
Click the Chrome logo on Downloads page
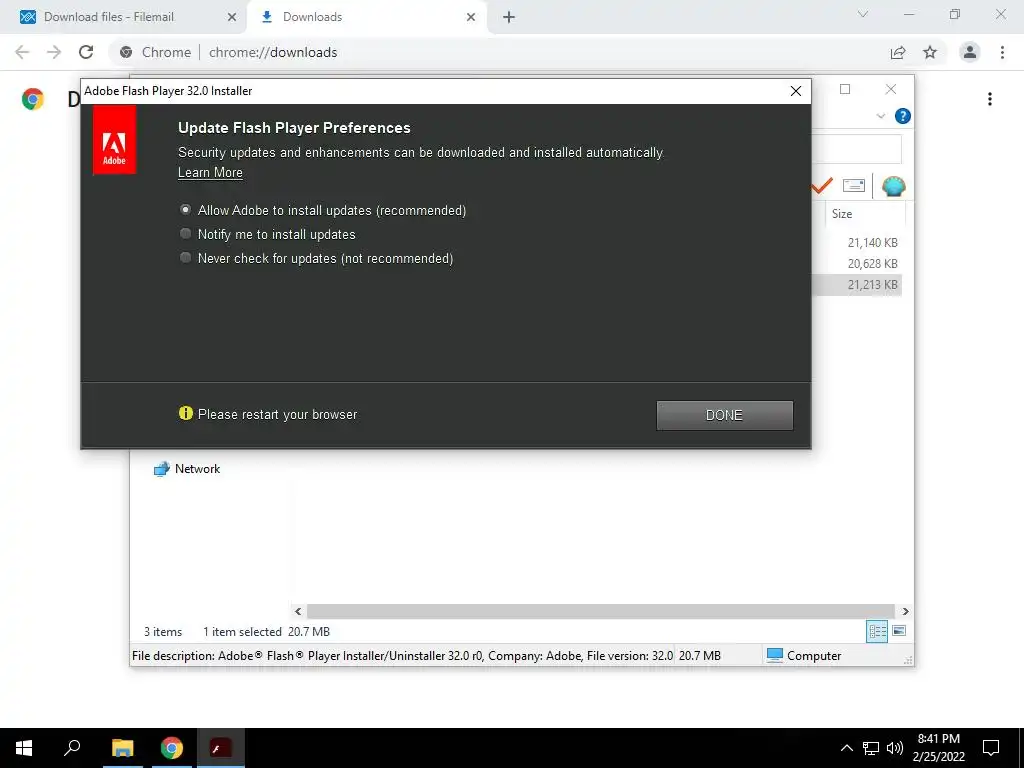coord(33,99)
